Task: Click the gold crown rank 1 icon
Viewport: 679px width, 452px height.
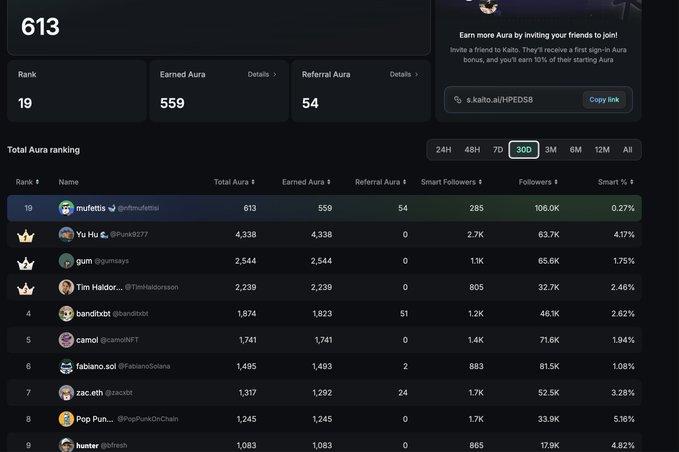Action: tap(26, 236)
